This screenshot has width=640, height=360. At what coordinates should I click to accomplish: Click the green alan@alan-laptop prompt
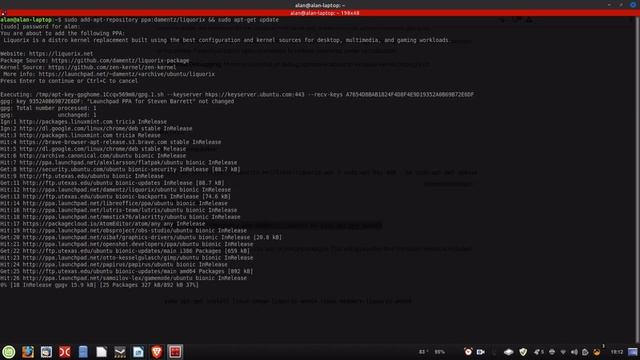(26, 20)
